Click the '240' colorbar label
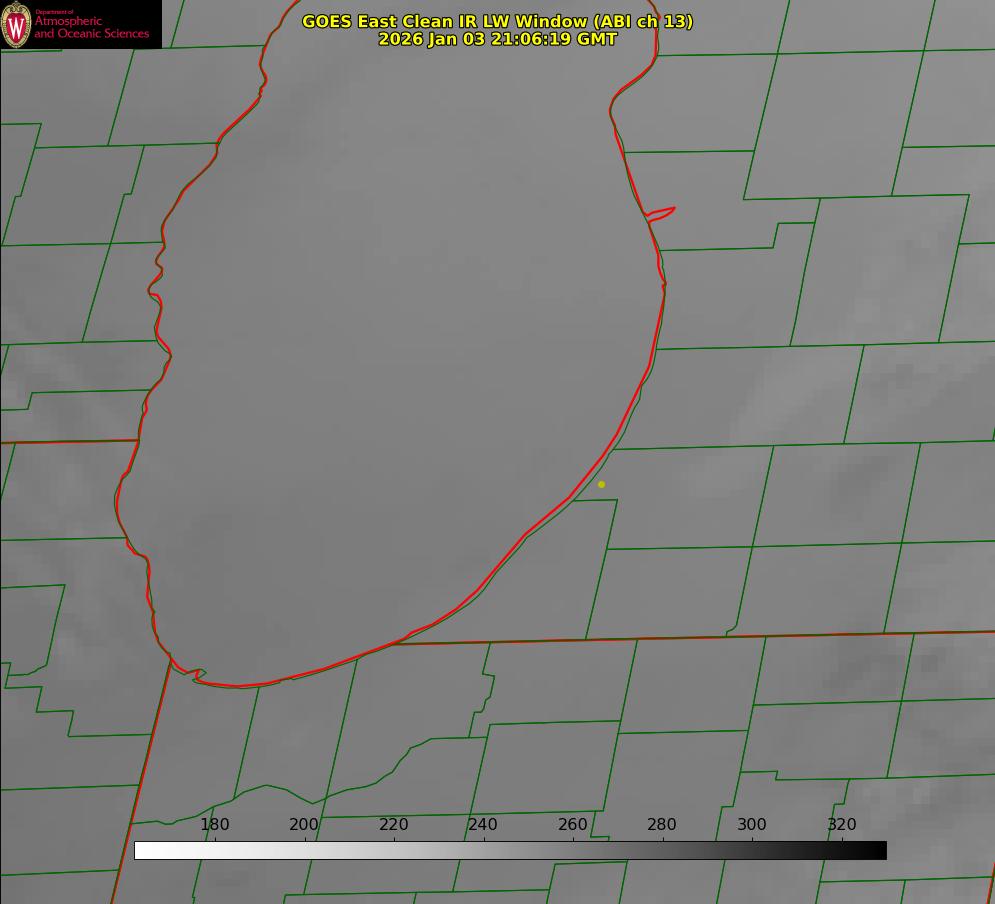The width and height of the screenshot is (995, 904). 483,824
